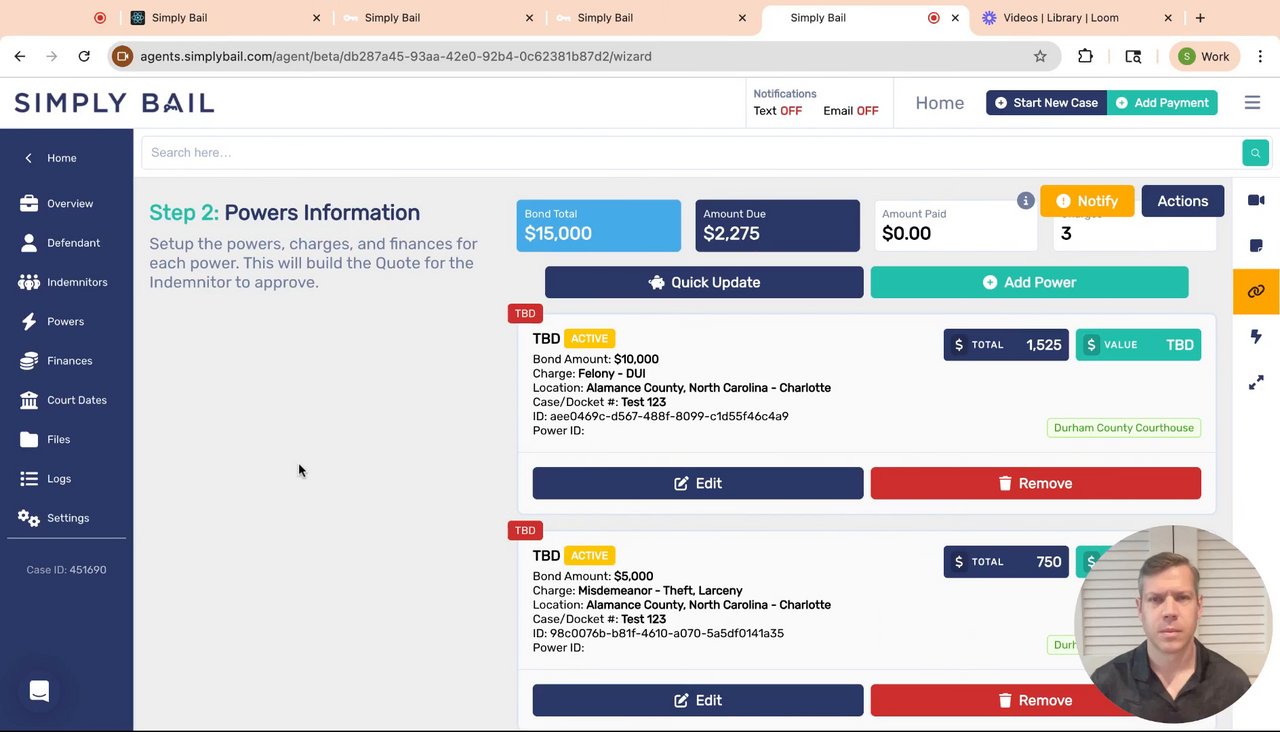Click the Total 1,525 badge on DUI power

1006,345
